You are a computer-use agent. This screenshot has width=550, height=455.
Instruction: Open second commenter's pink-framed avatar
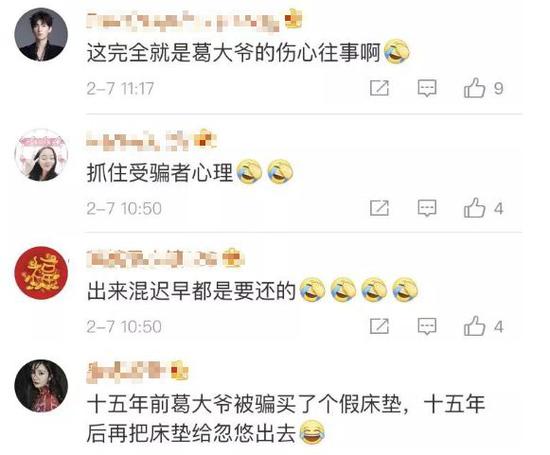[x=41, y=155]
